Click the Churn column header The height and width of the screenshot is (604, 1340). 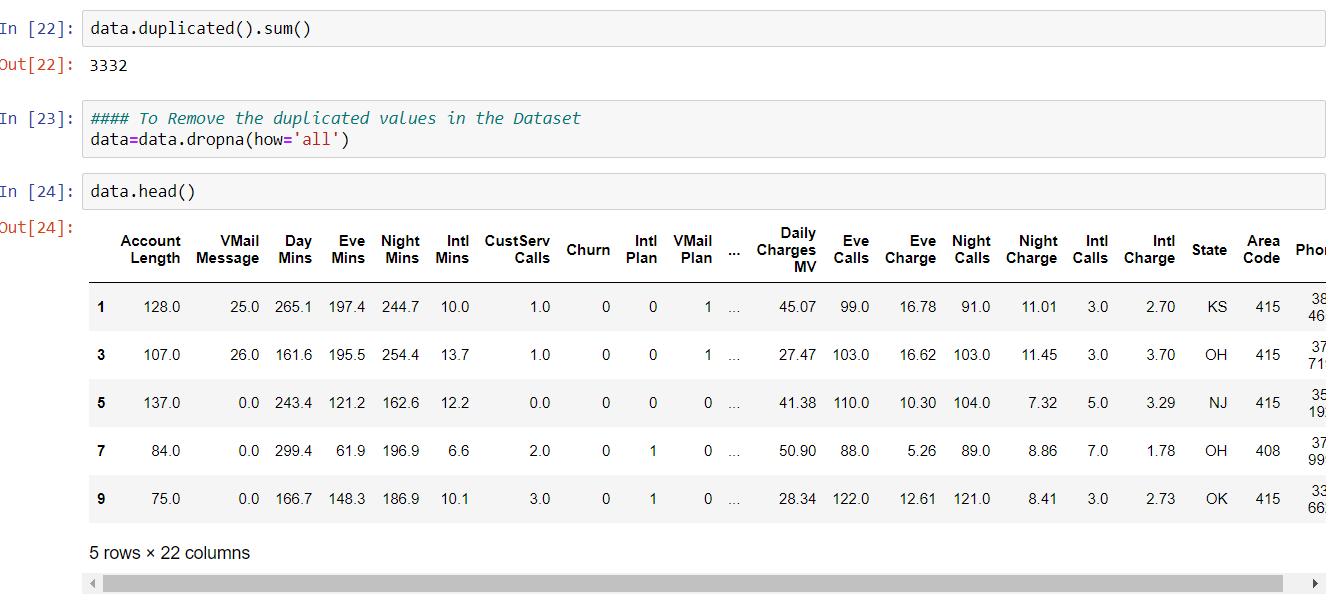pyautogui.click(x=588, y=250)
